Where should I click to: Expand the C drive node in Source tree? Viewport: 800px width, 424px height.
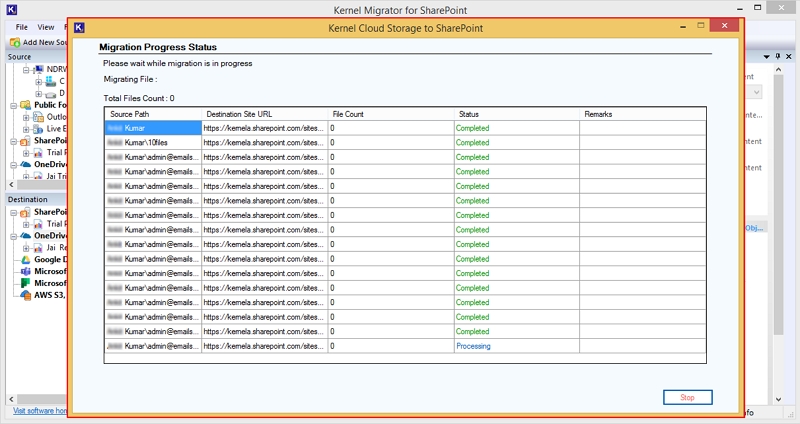[38, 81]
